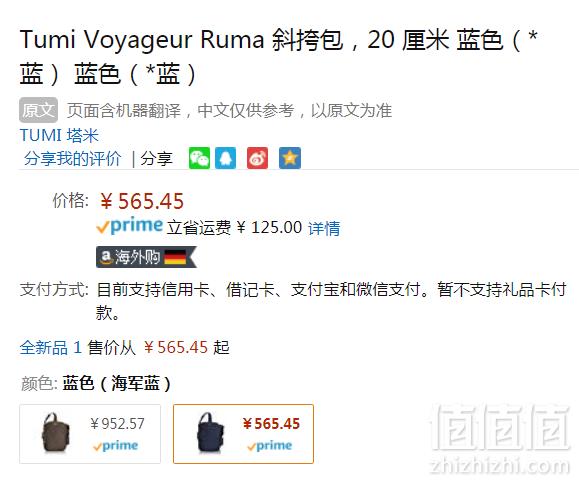Open the 分享我的评价 link
The image size is (579, 483).
point(72,159)
